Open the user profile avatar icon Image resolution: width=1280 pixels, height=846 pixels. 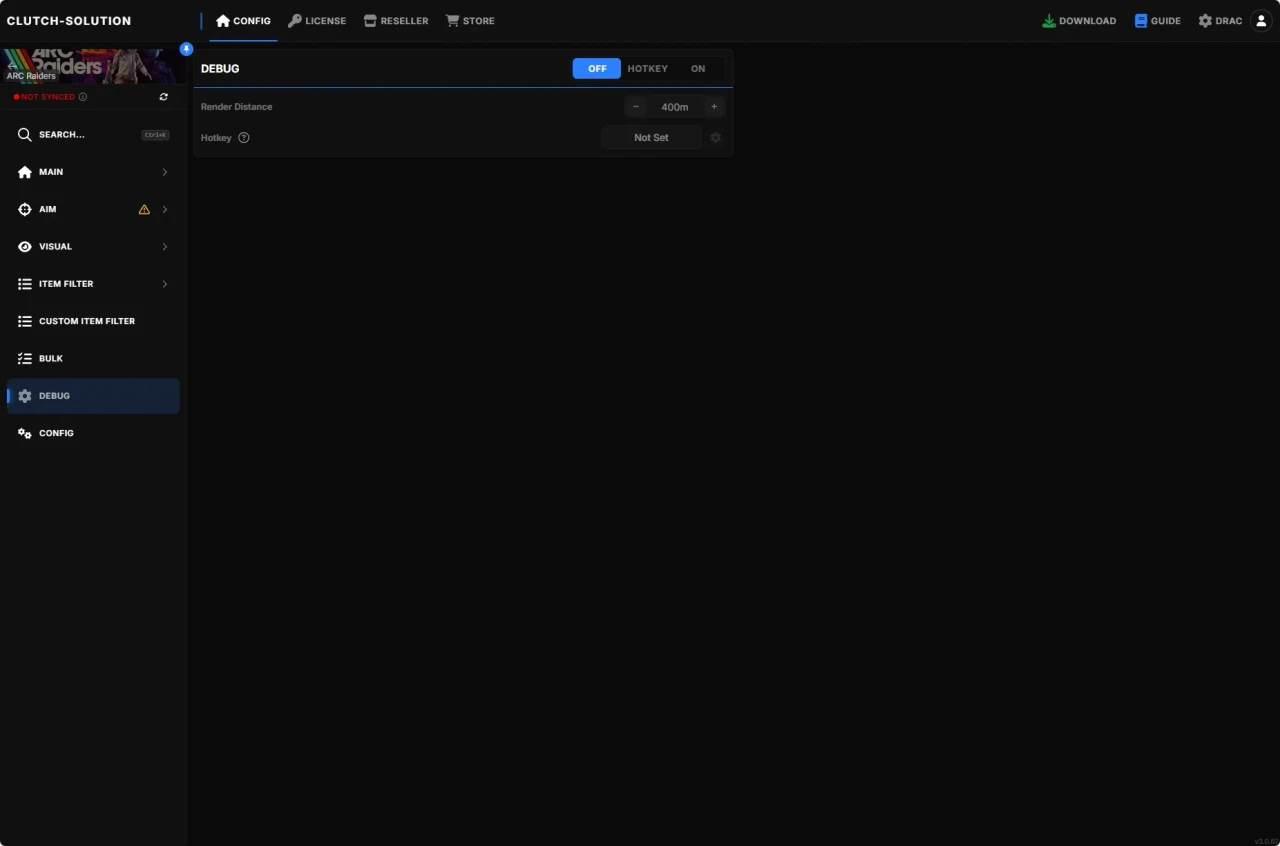(x=1261, y=21)
